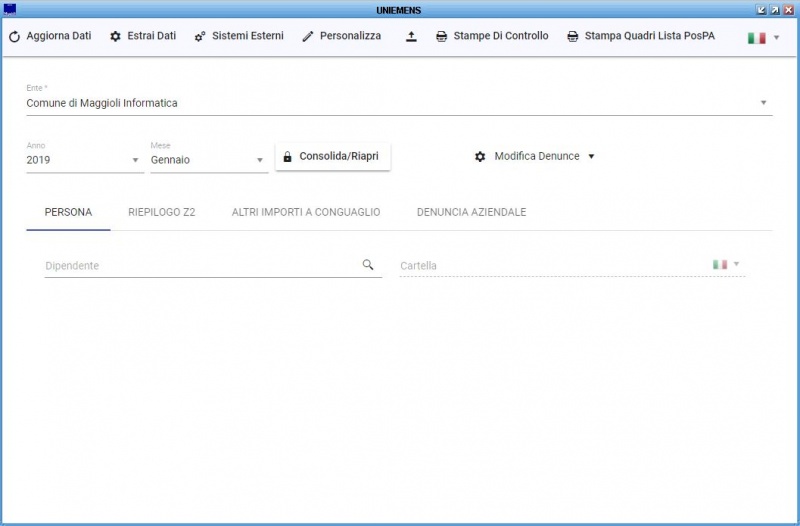This screenshot has width=800, height=526.
Task: Click the Estrai Dati gear icon
Action: pos(115,37)
